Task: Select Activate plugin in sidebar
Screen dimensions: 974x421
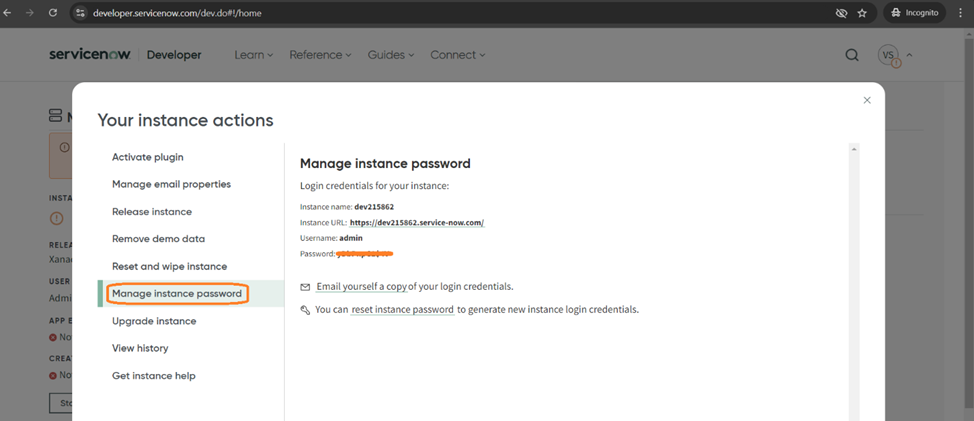Action: 147,157
